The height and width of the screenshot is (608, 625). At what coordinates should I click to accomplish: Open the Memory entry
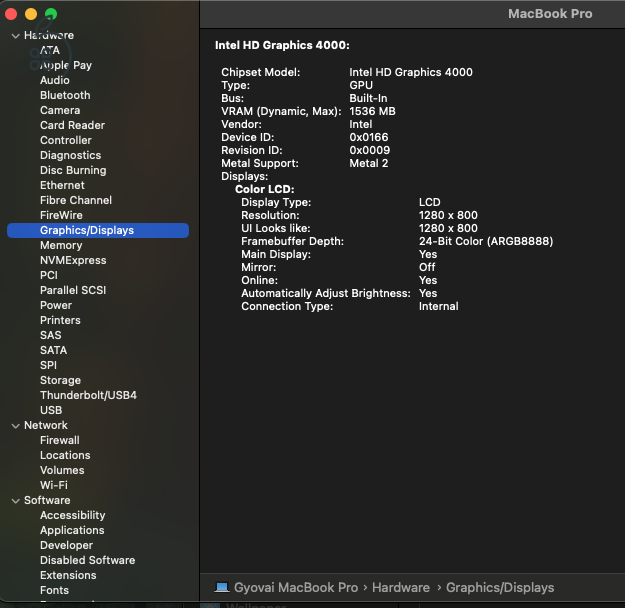61,245
